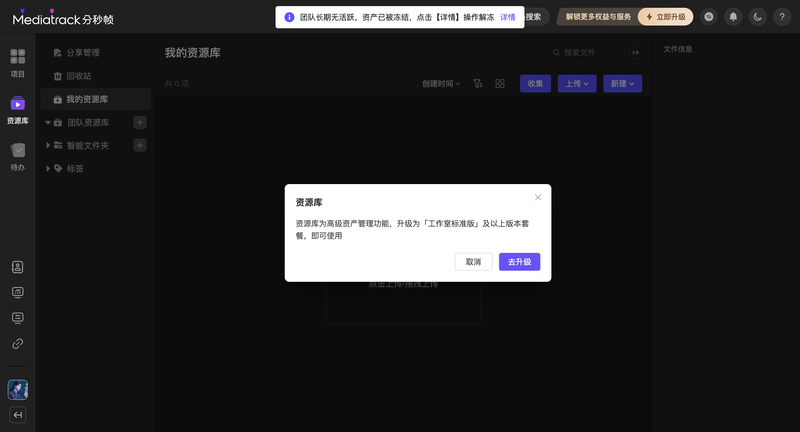Collapse the file info panel arrow
Image resolution: width=800 pixels, height=432 pixels.
636,53
